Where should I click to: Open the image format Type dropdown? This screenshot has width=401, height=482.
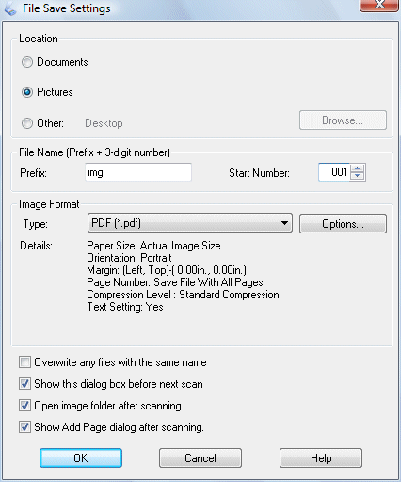[x=190, y=223]
